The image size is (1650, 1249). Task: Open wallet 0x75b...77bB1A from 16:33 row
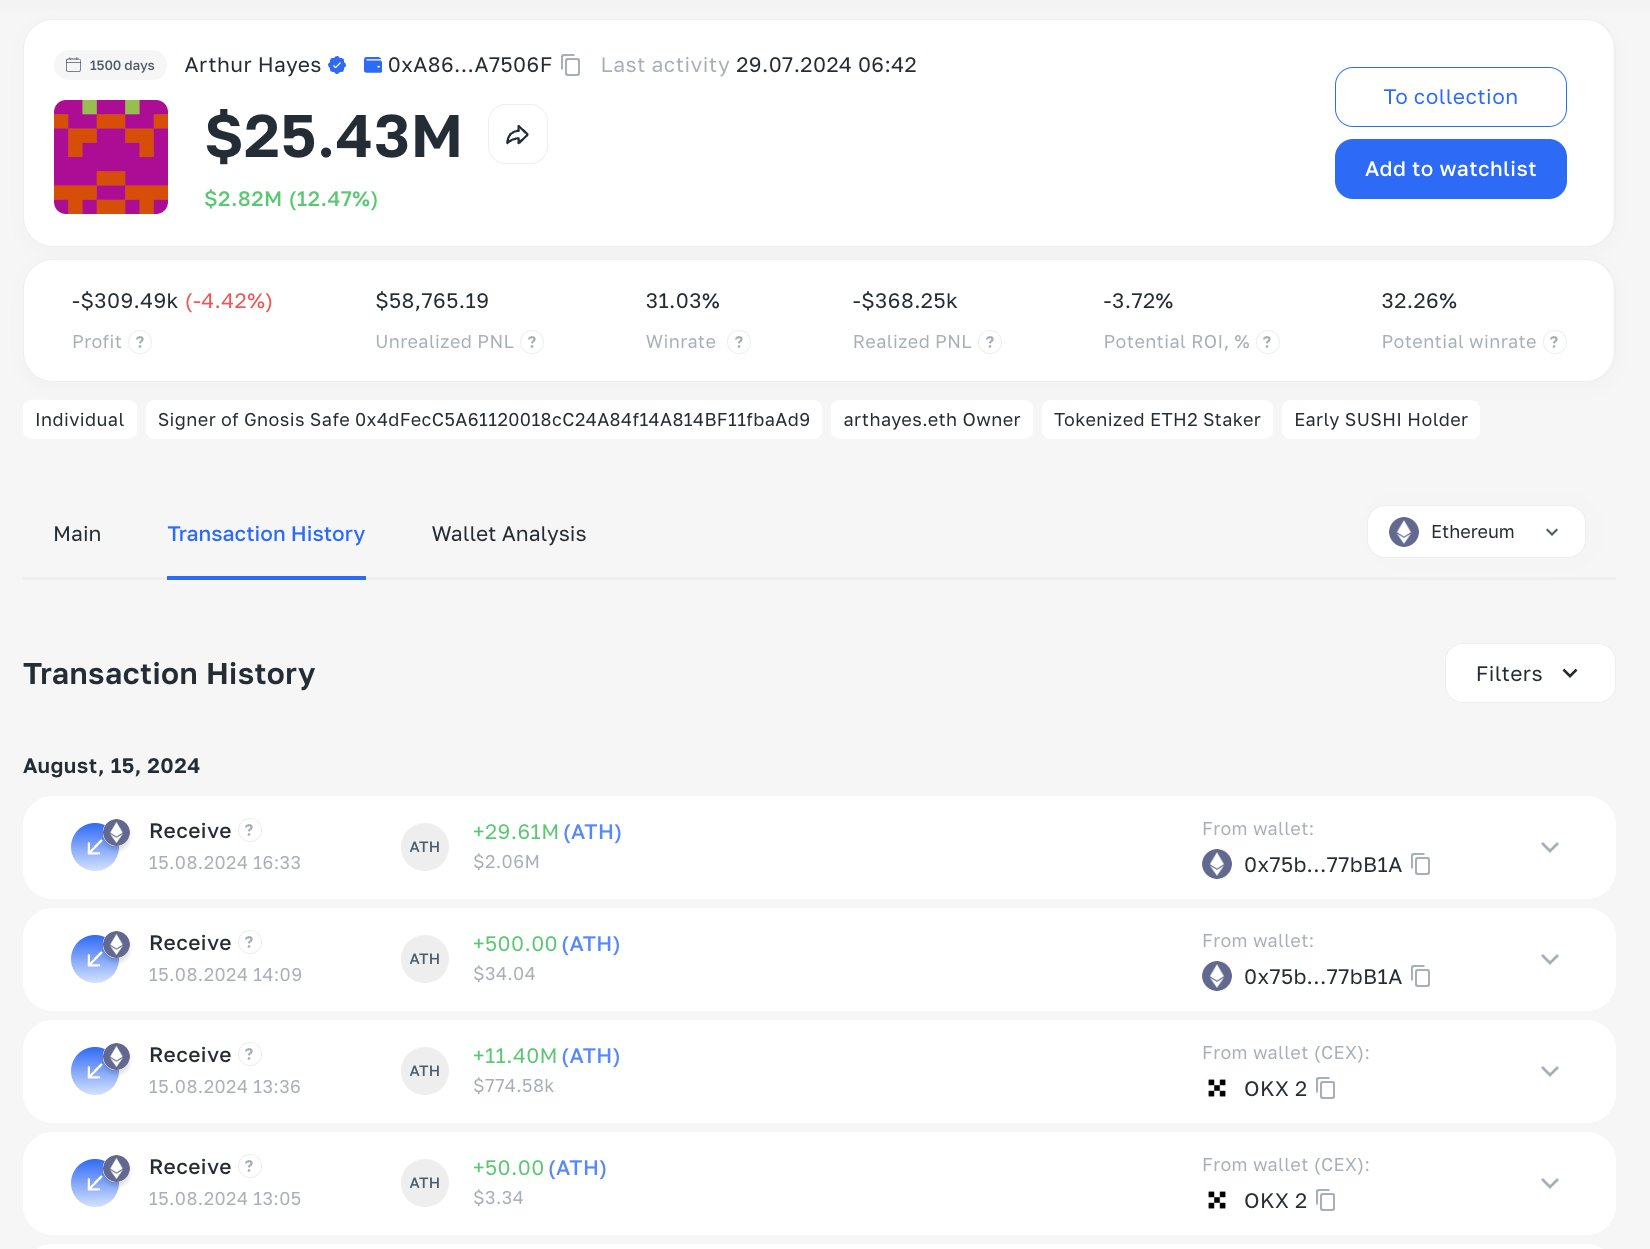[x=1323, y=865]
